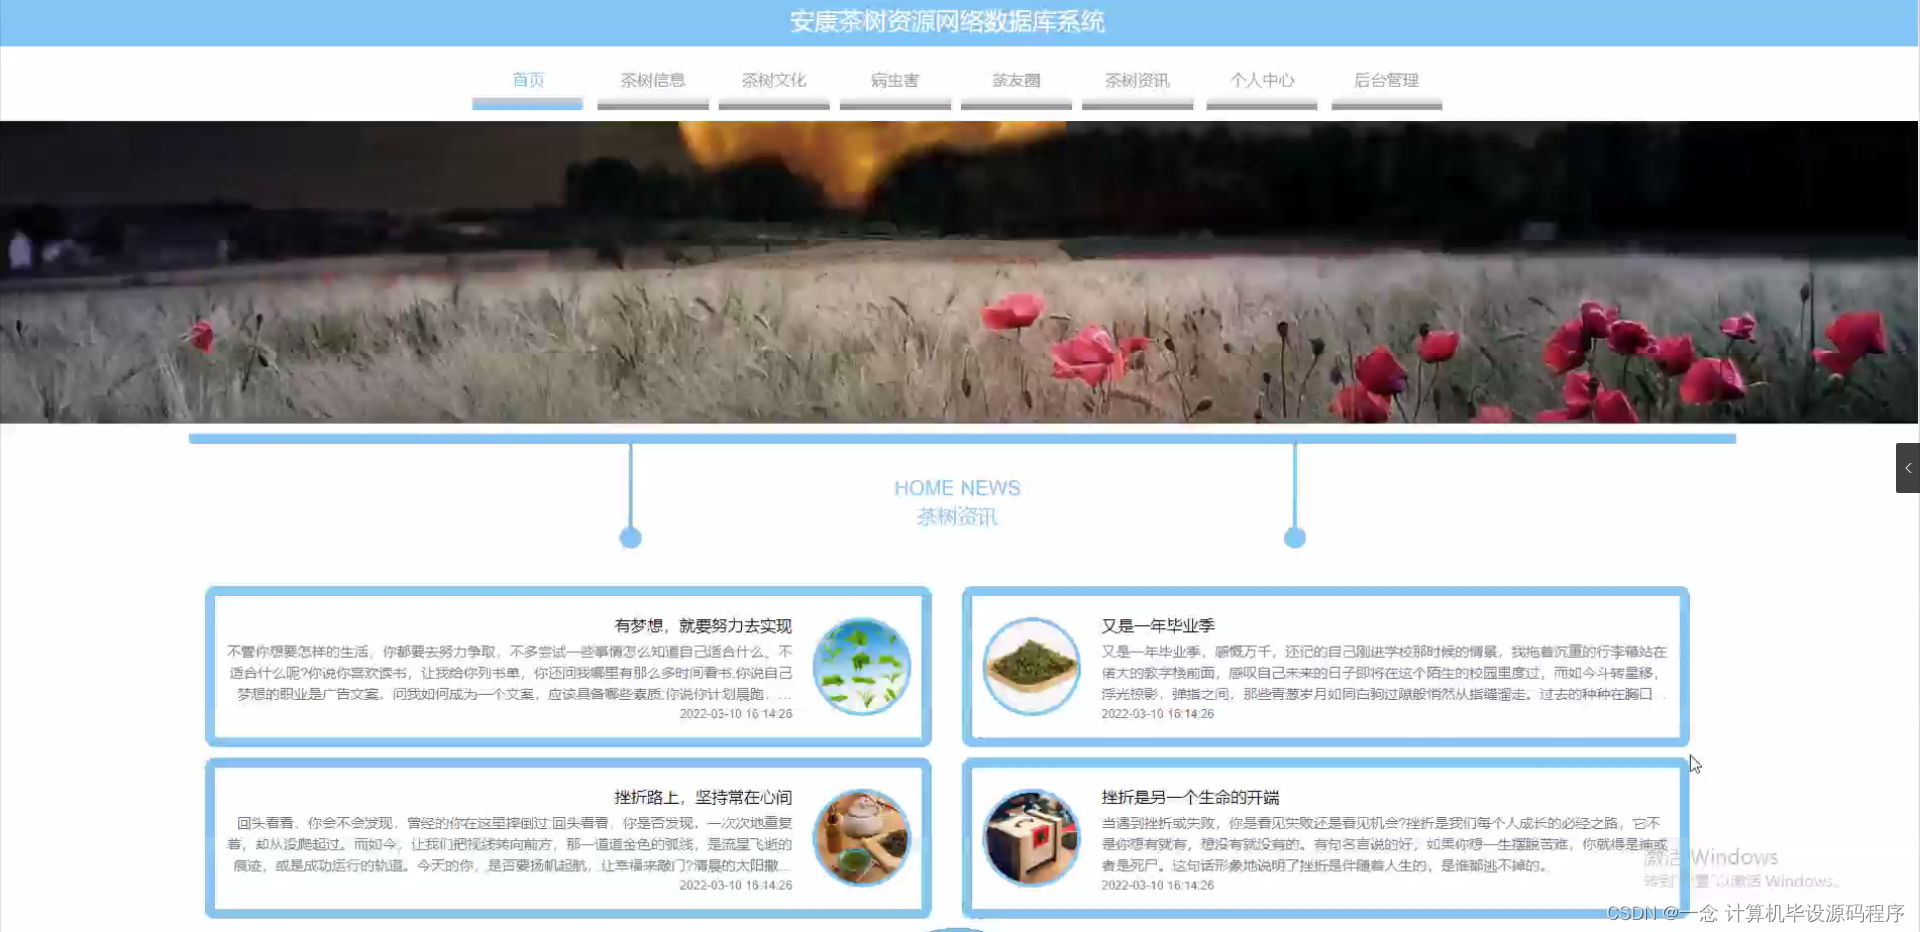This screenshot has height=932, width=1920.
Task: Open the 茶树文化 section
Action: pos(774,80)
